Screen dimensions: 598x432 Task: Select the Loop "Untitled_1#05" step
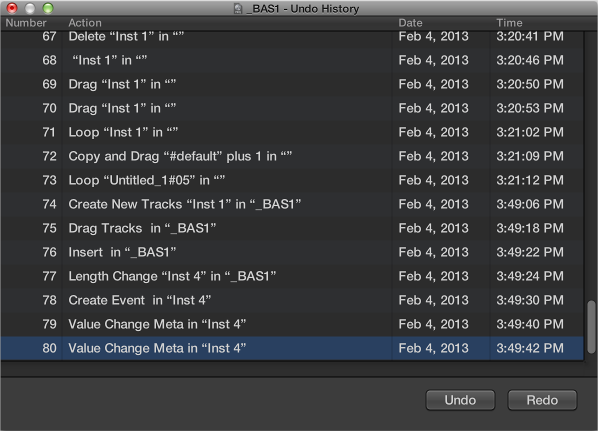click(292, 180)
